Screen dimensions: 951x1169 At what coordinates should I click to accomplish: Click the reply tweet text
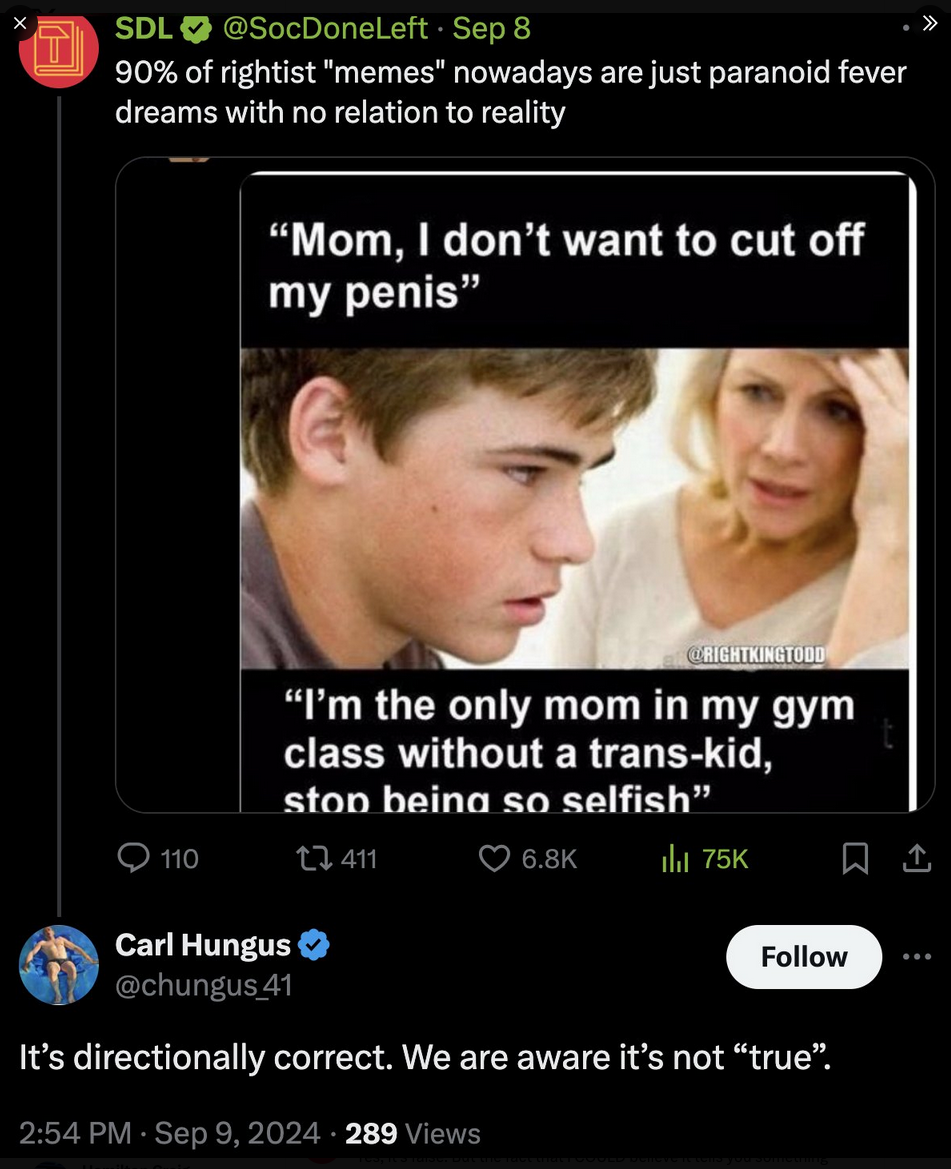425,1057
